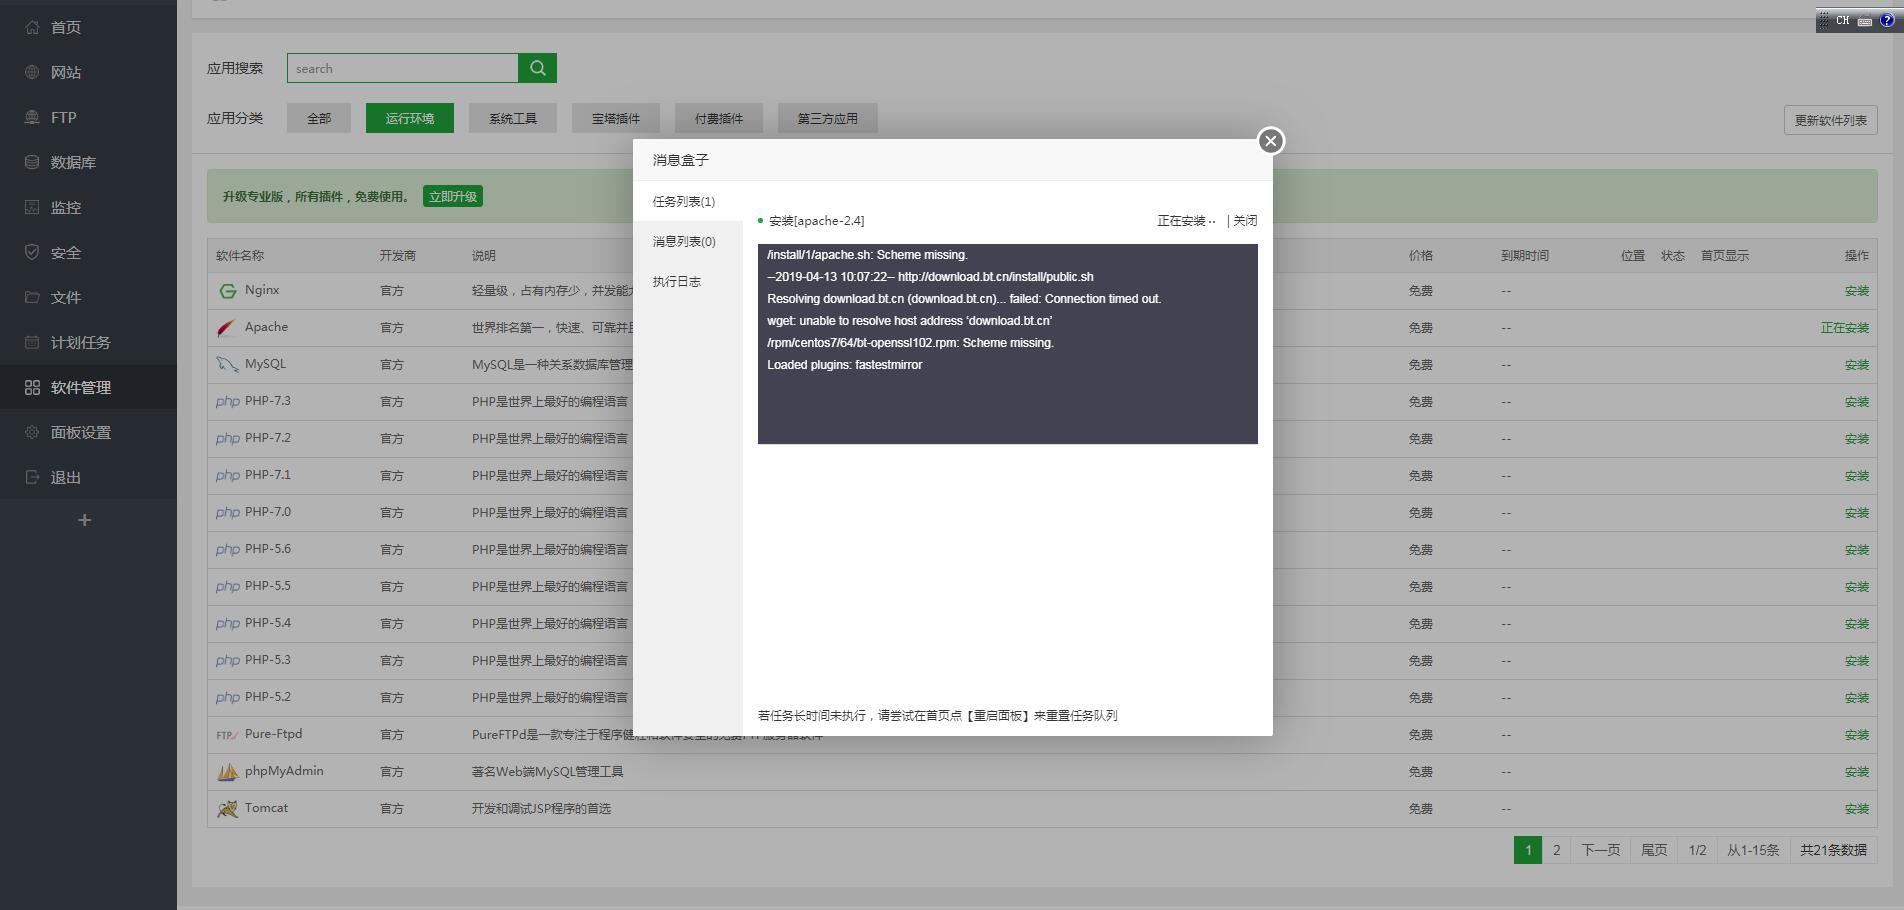Image resolution: width=1904 pixels, height=910 pixels.
Task: Click the keyboard icon in the IME bar
Action: click(1865, 21)
